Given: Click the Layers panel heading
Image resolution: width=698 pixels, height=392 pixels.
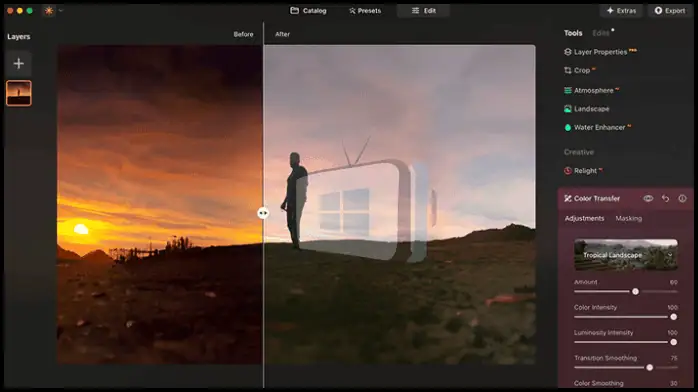Looking at the screenshot, I should click(19, 36).
